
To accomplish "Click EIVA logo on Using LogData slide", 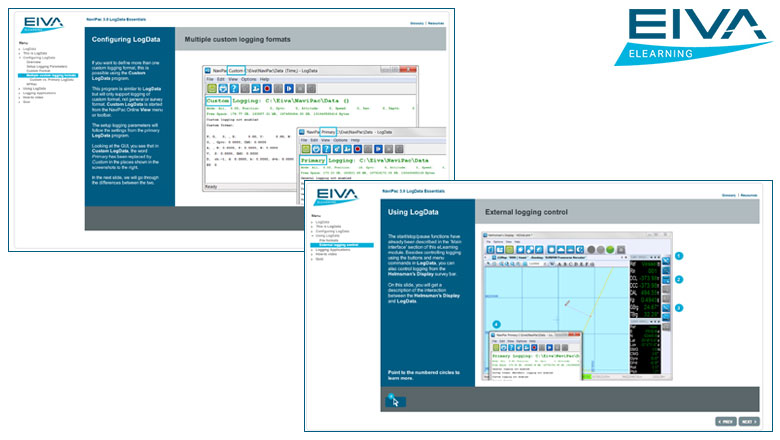I will point(336,196).
